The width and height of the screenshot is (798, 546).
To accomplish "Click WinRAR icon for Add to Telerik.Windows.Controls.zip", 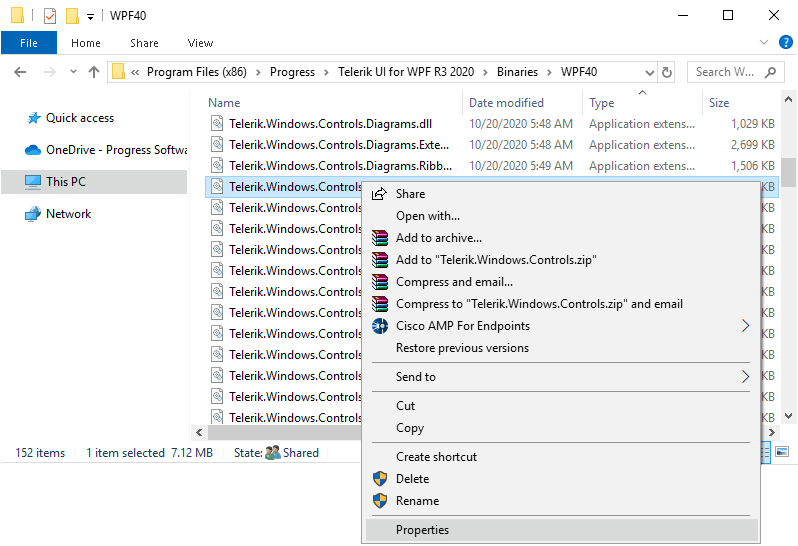I will [380, 260].
